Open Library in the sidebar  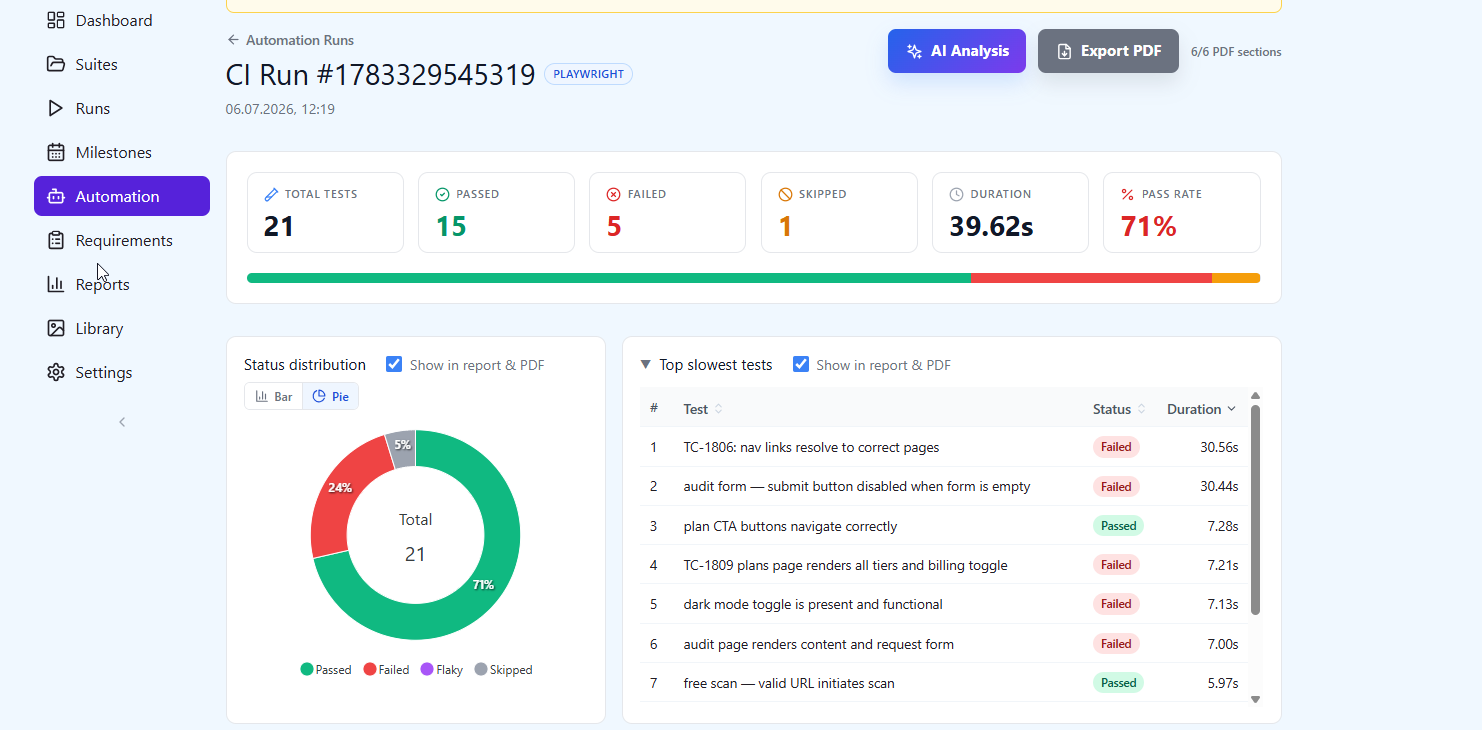[x=122, y=328]
